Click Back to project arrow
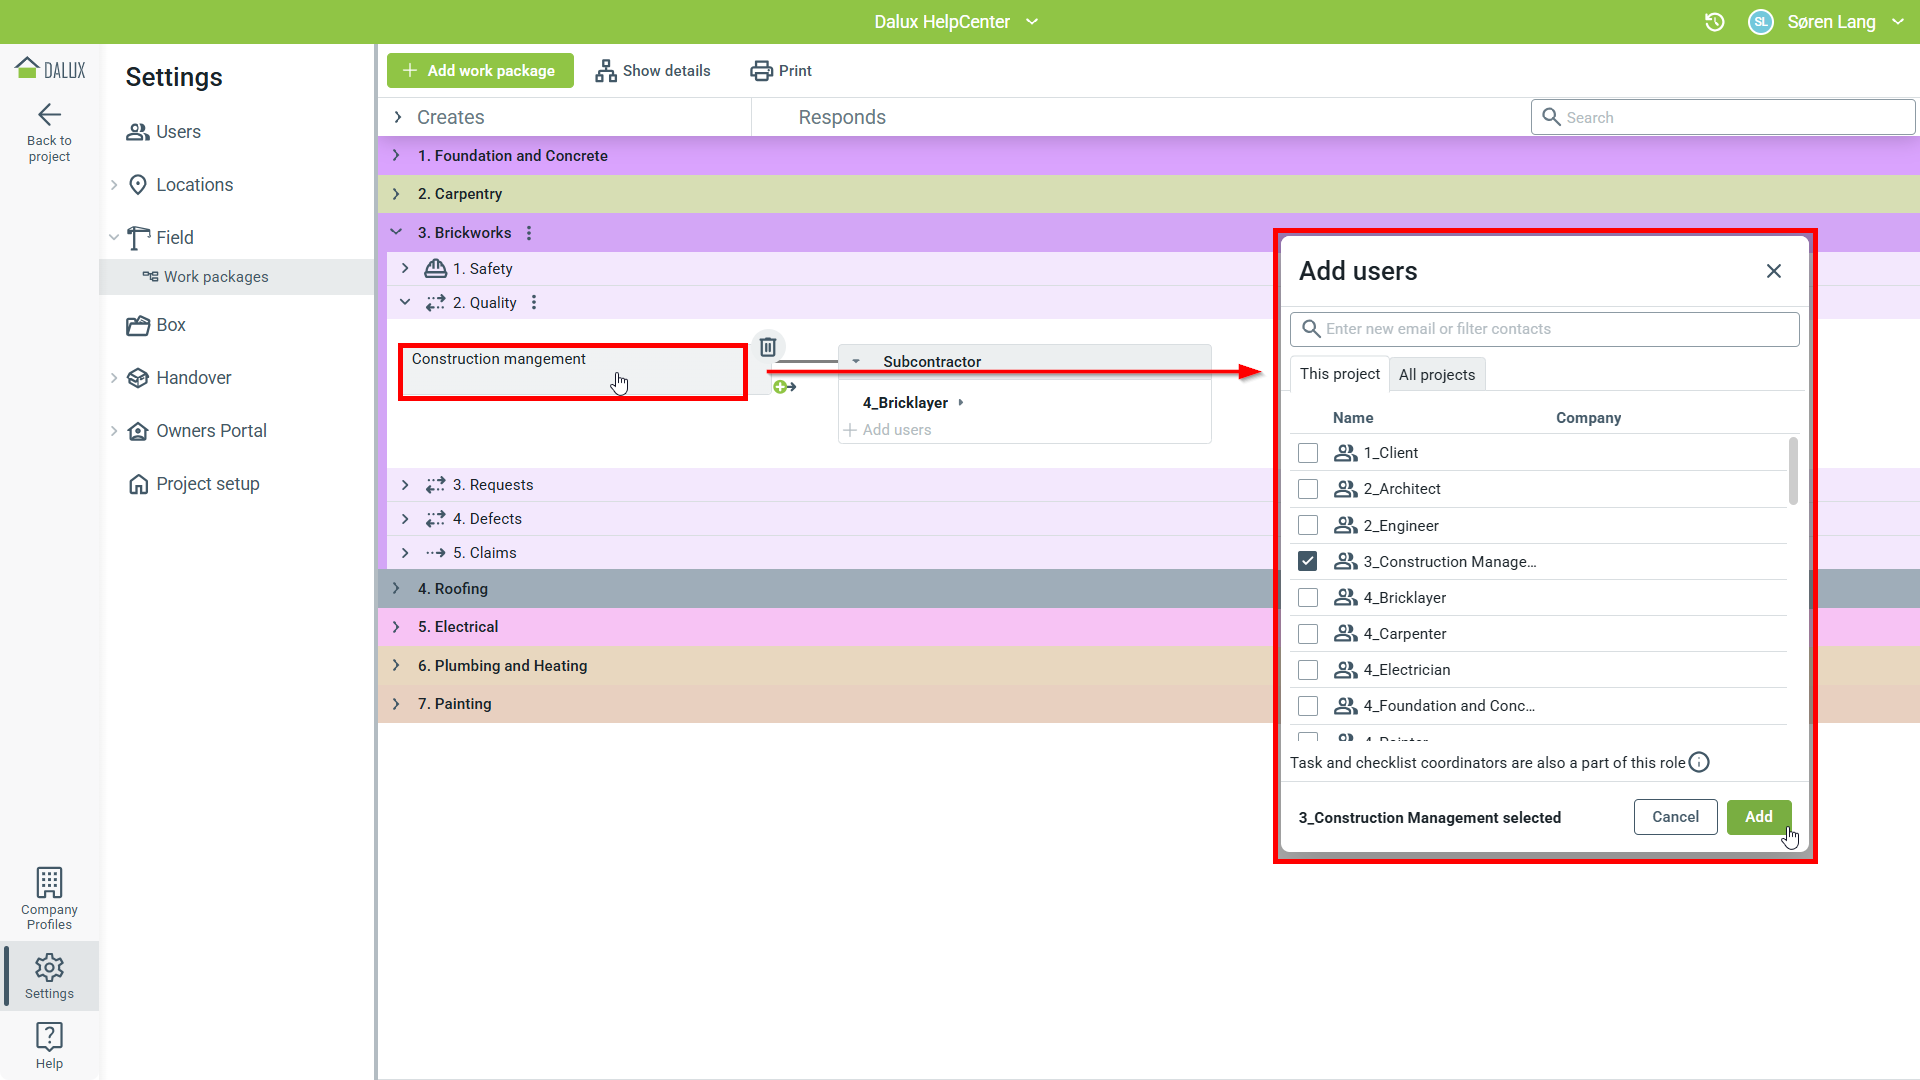 pyautogui.click(x=49, y=114)
